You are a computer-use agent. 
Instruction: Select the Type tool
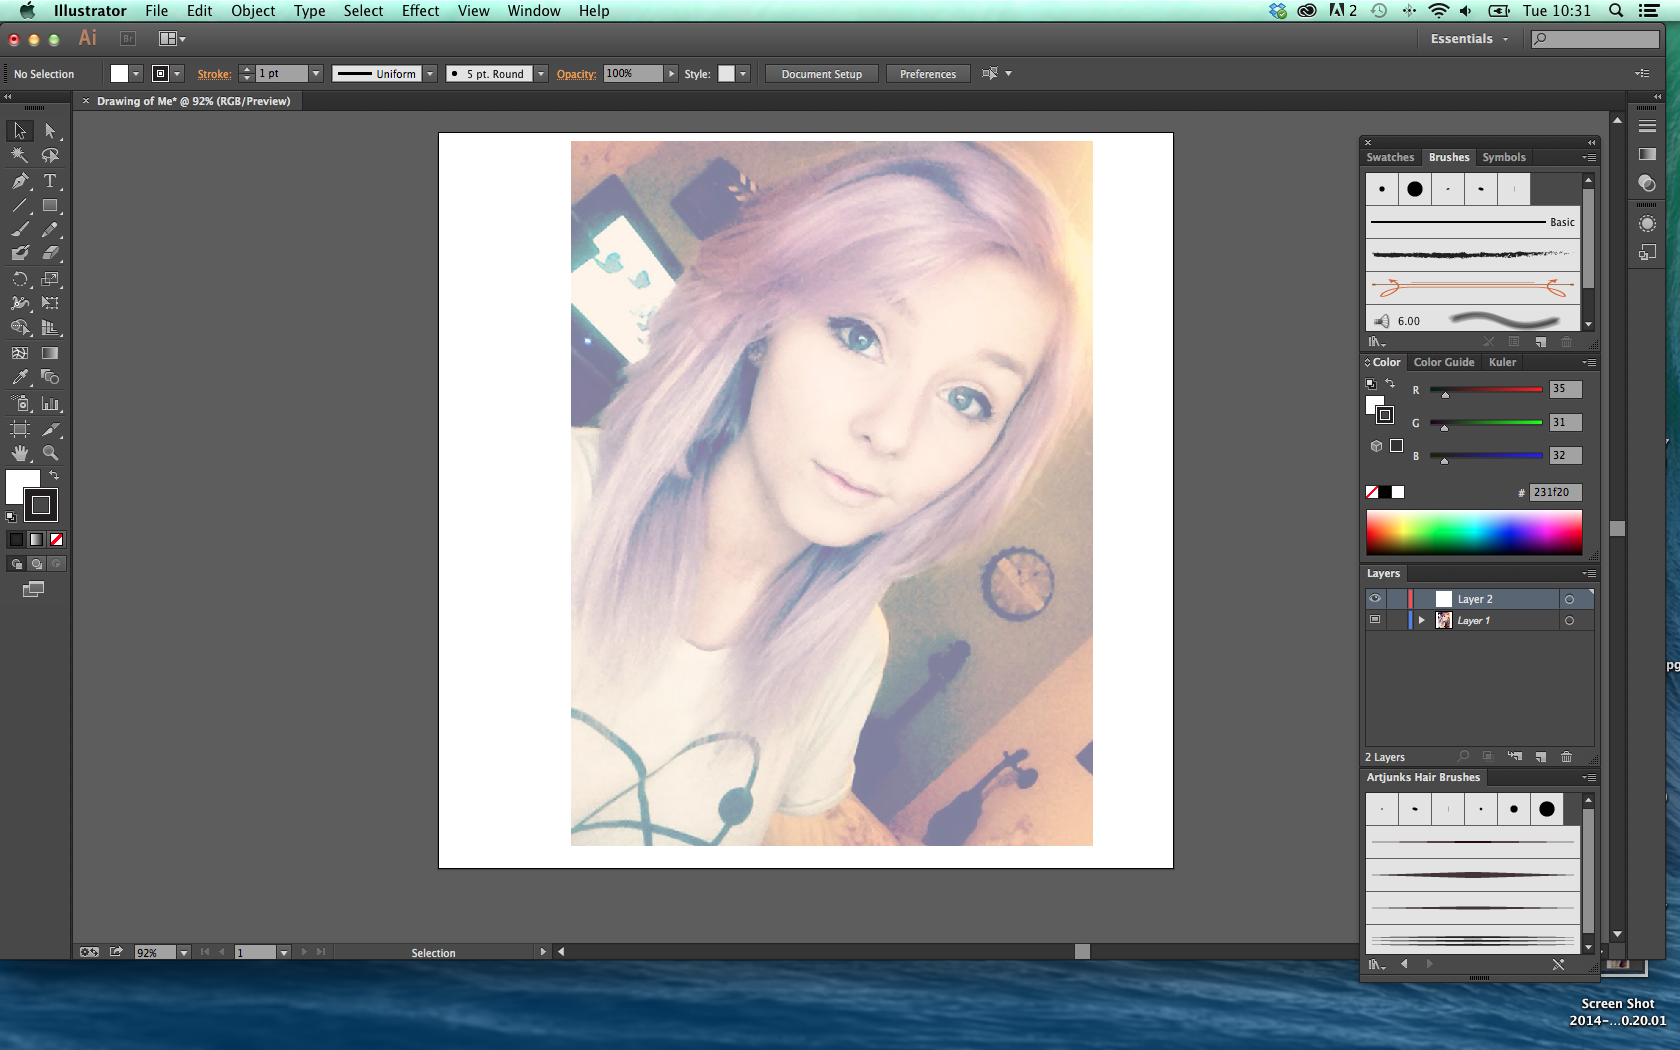click(50, 181)
